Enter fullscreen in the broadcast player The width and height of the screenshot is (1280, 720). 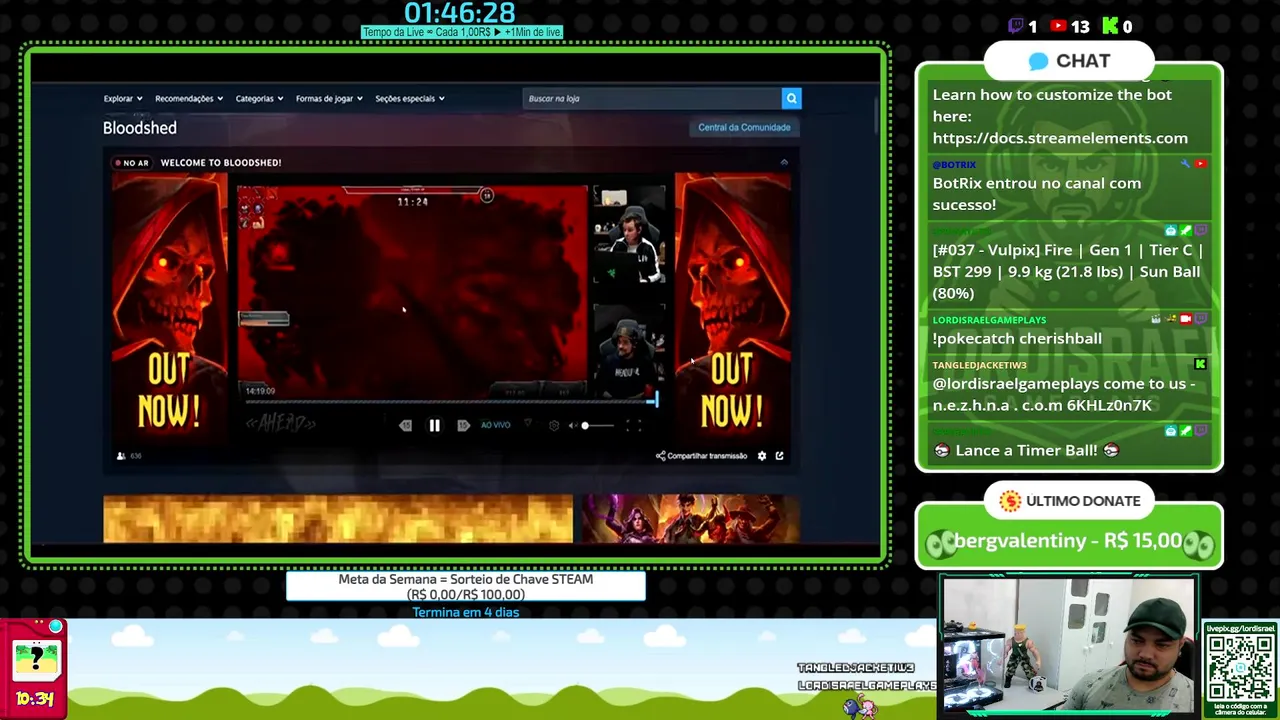click(x=633, y=426)
